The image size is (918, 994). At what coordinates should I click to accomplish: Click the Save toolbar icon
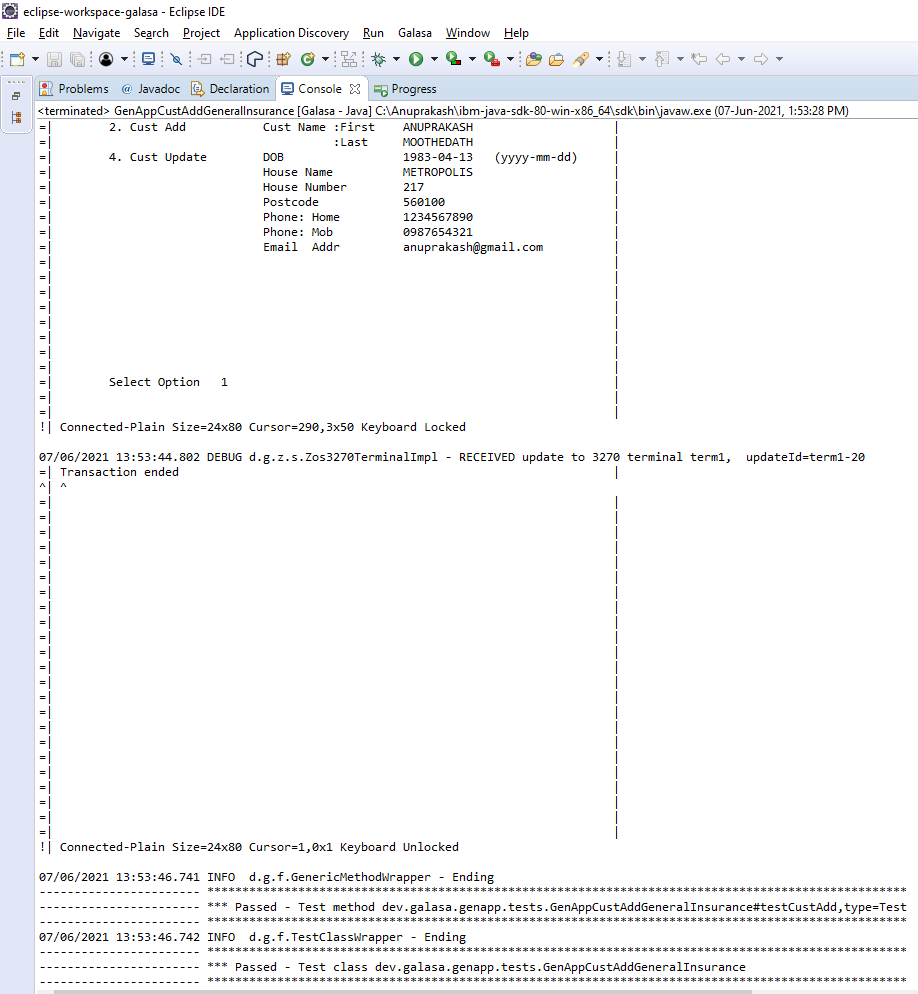pos(55,59)
